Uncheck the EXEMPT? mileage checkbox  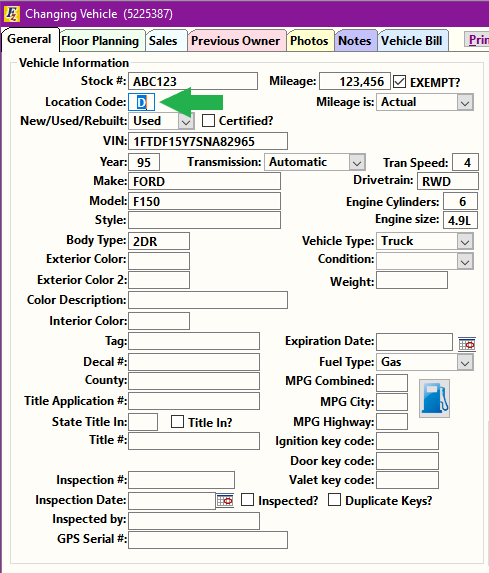point(399,81)
